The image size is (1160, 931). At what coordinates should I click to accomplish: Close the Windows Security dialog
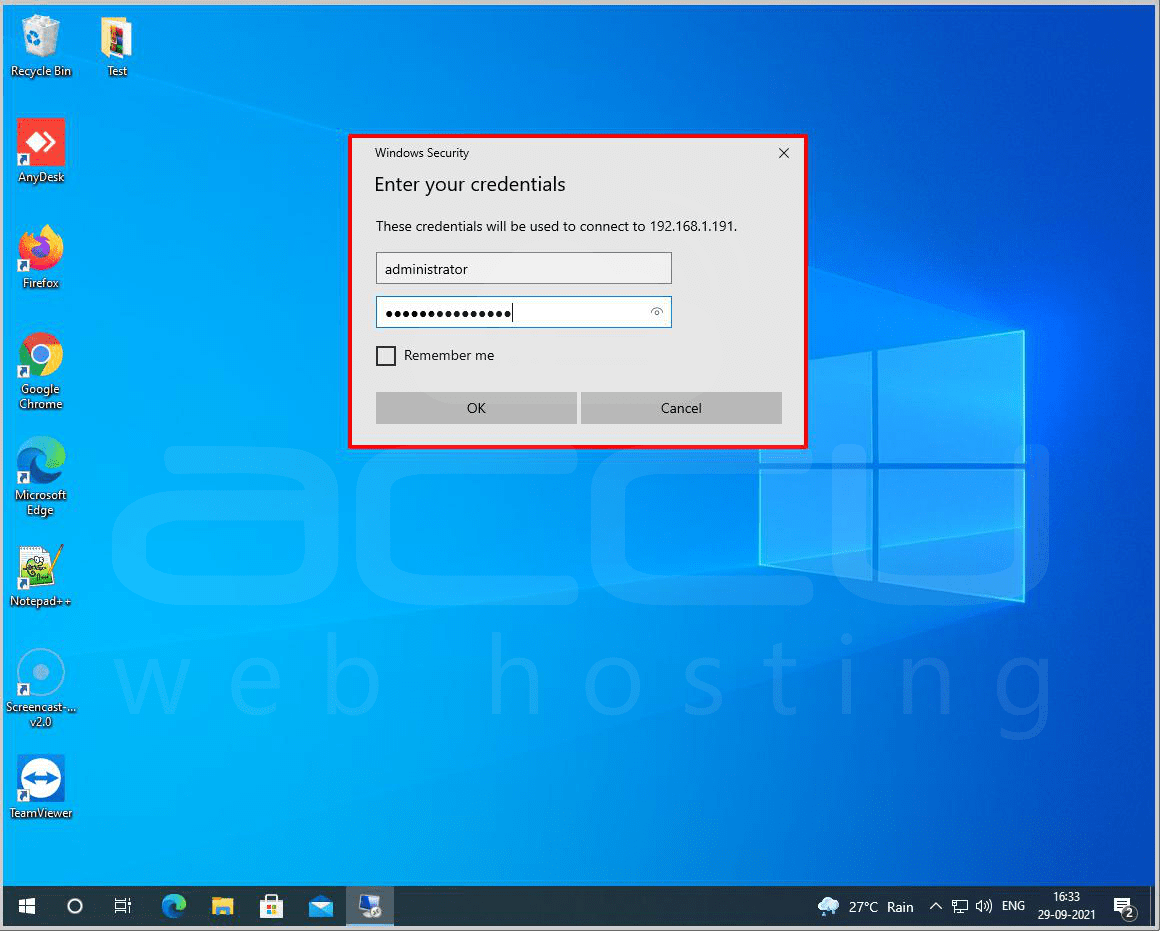pyautogui.click(x=783, y=153)
